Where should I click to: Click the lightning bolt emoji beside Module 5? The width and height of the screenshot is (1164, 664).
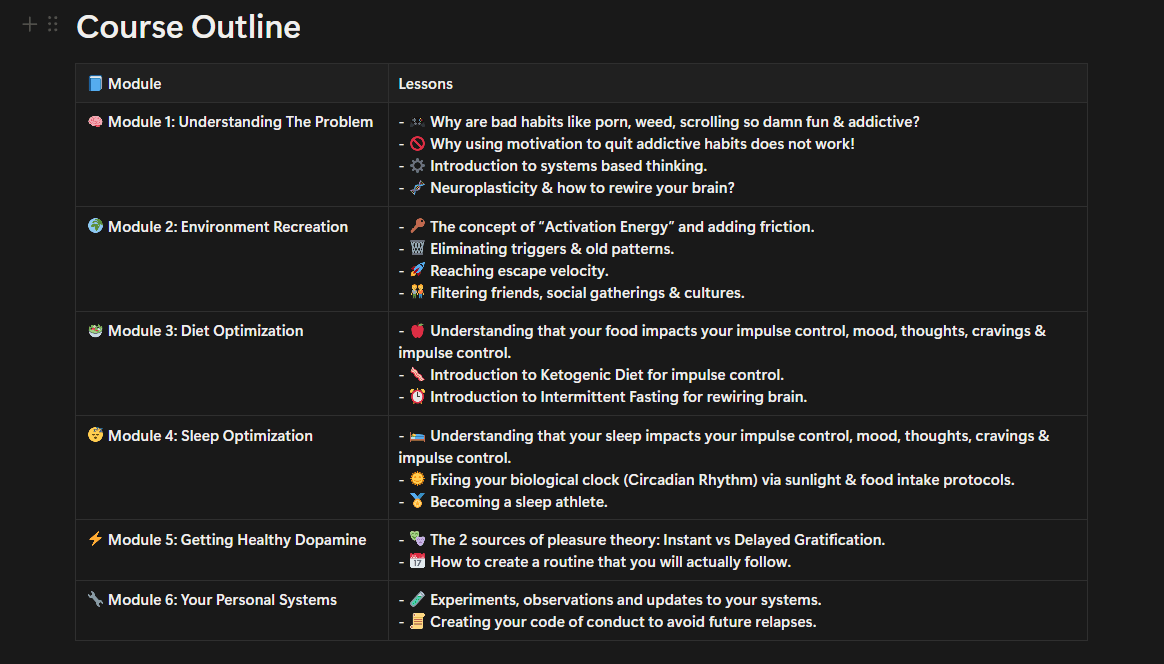tap(95, 540)
